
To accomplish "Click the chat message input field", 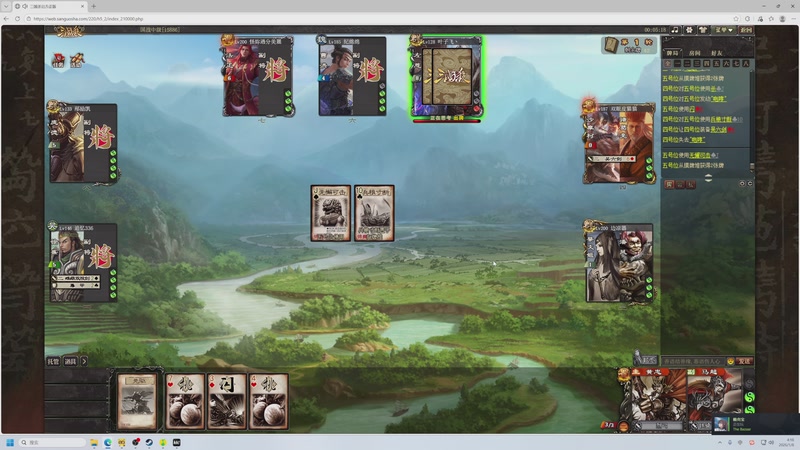I will (x=693, y=361).
